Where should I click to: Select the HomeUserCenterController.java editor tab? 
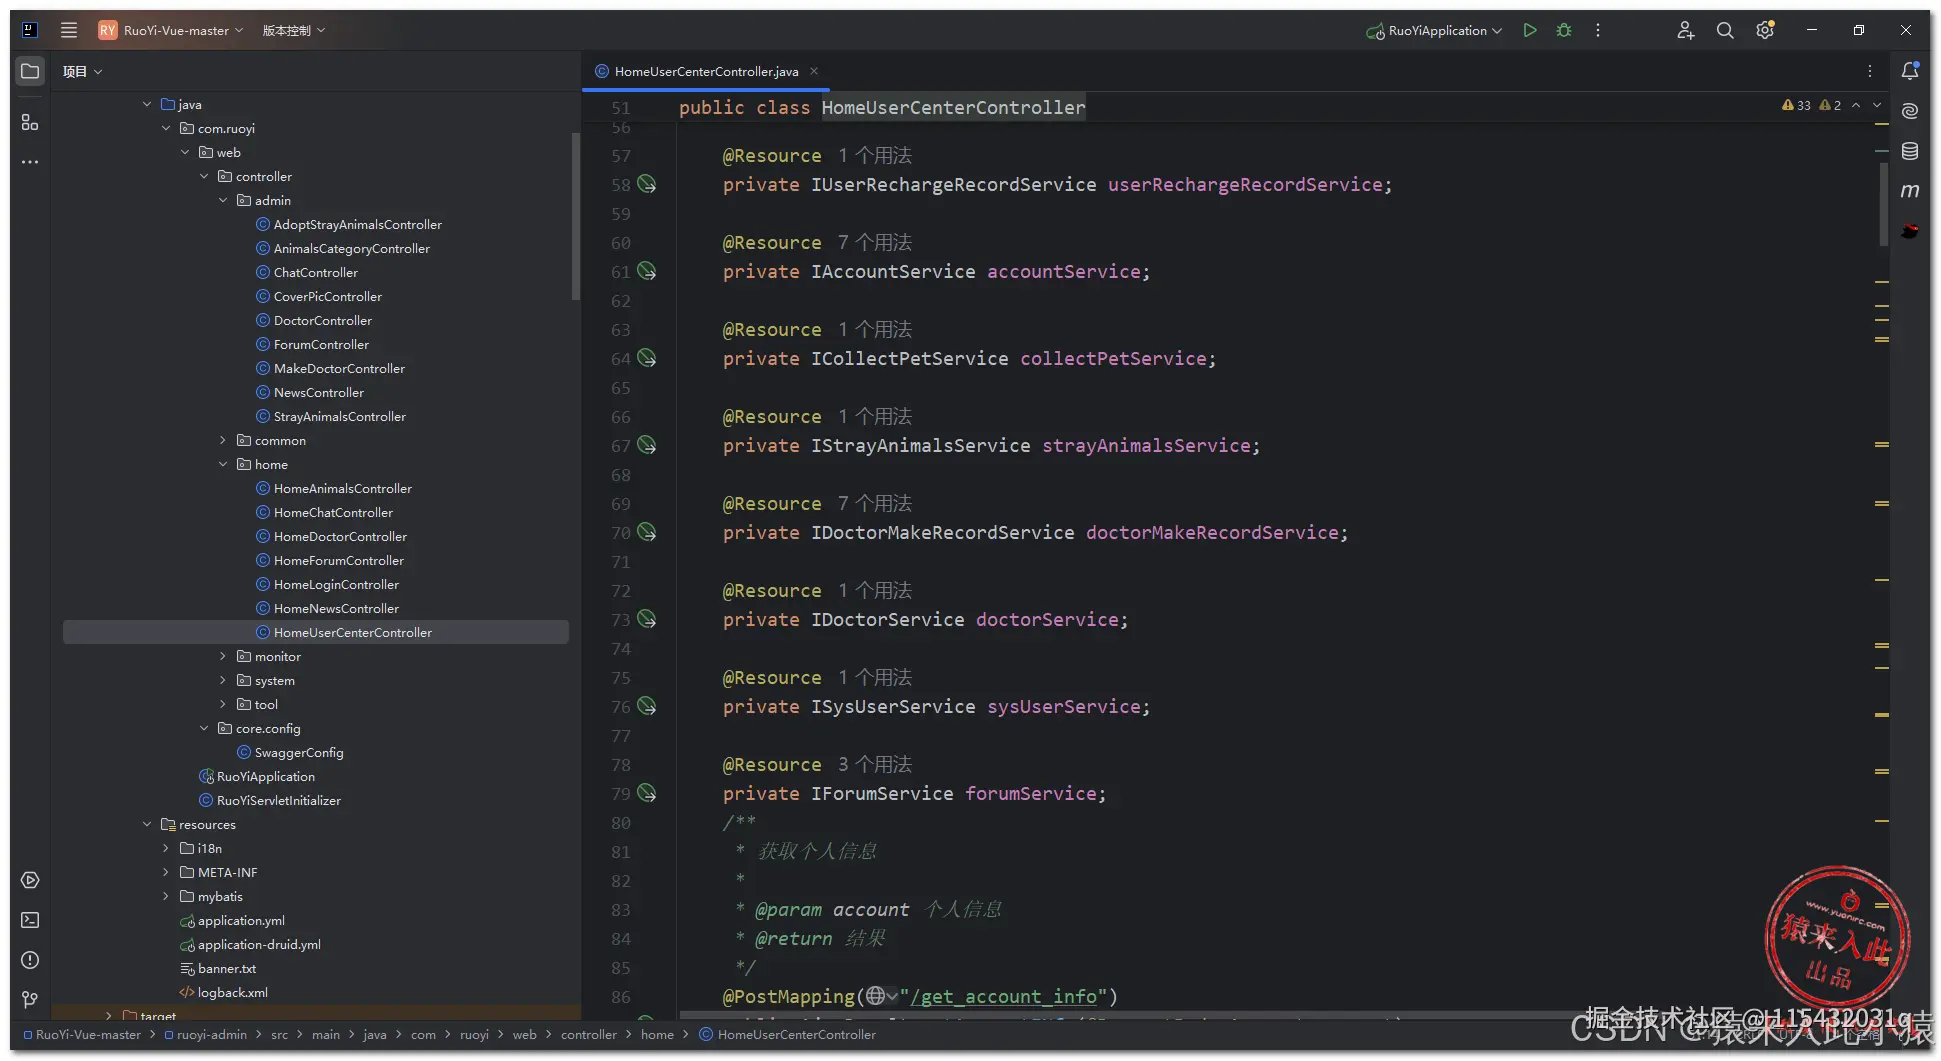[705, 71]
